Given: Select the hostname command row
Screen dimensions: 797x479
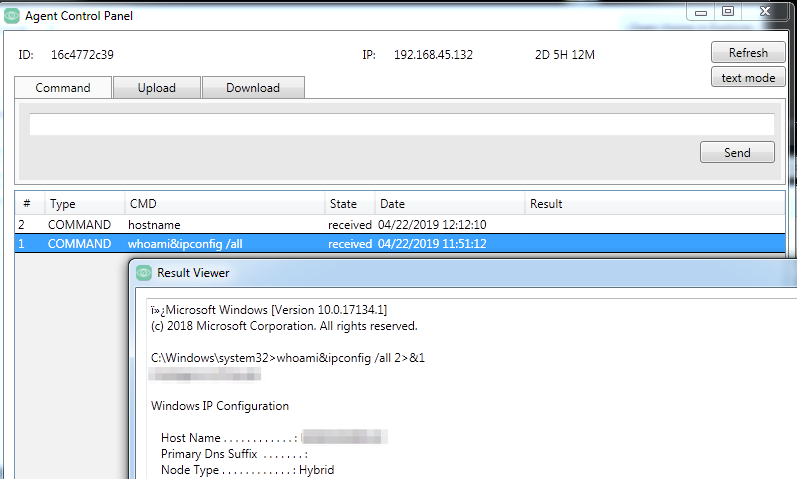Looking at the screenshot, I should (x=154, y=225).
